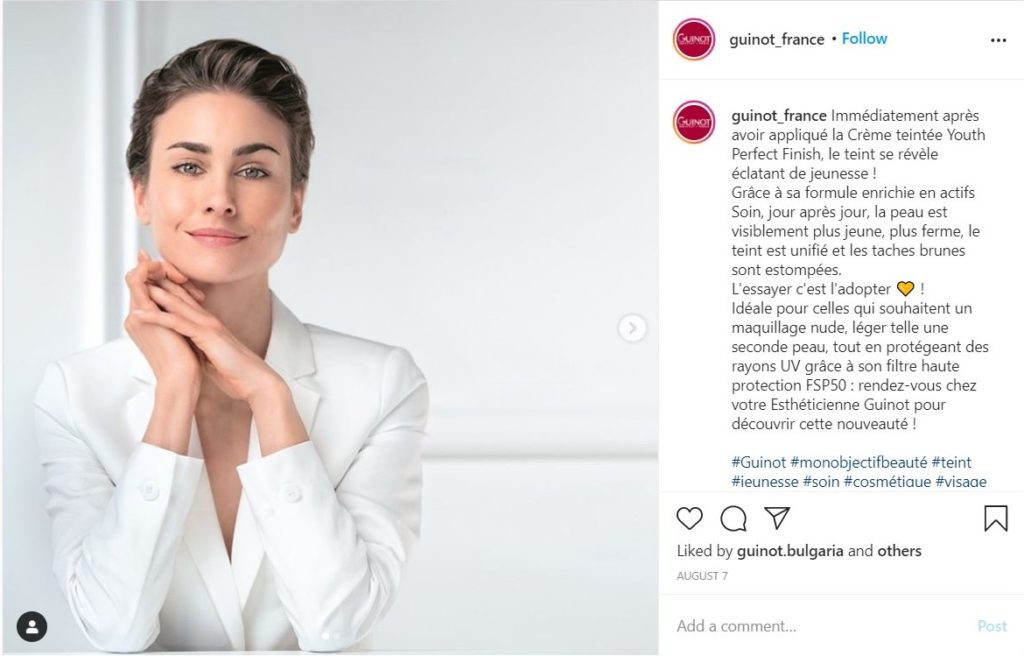Open the August 7 post date

(x=702, y=576)
